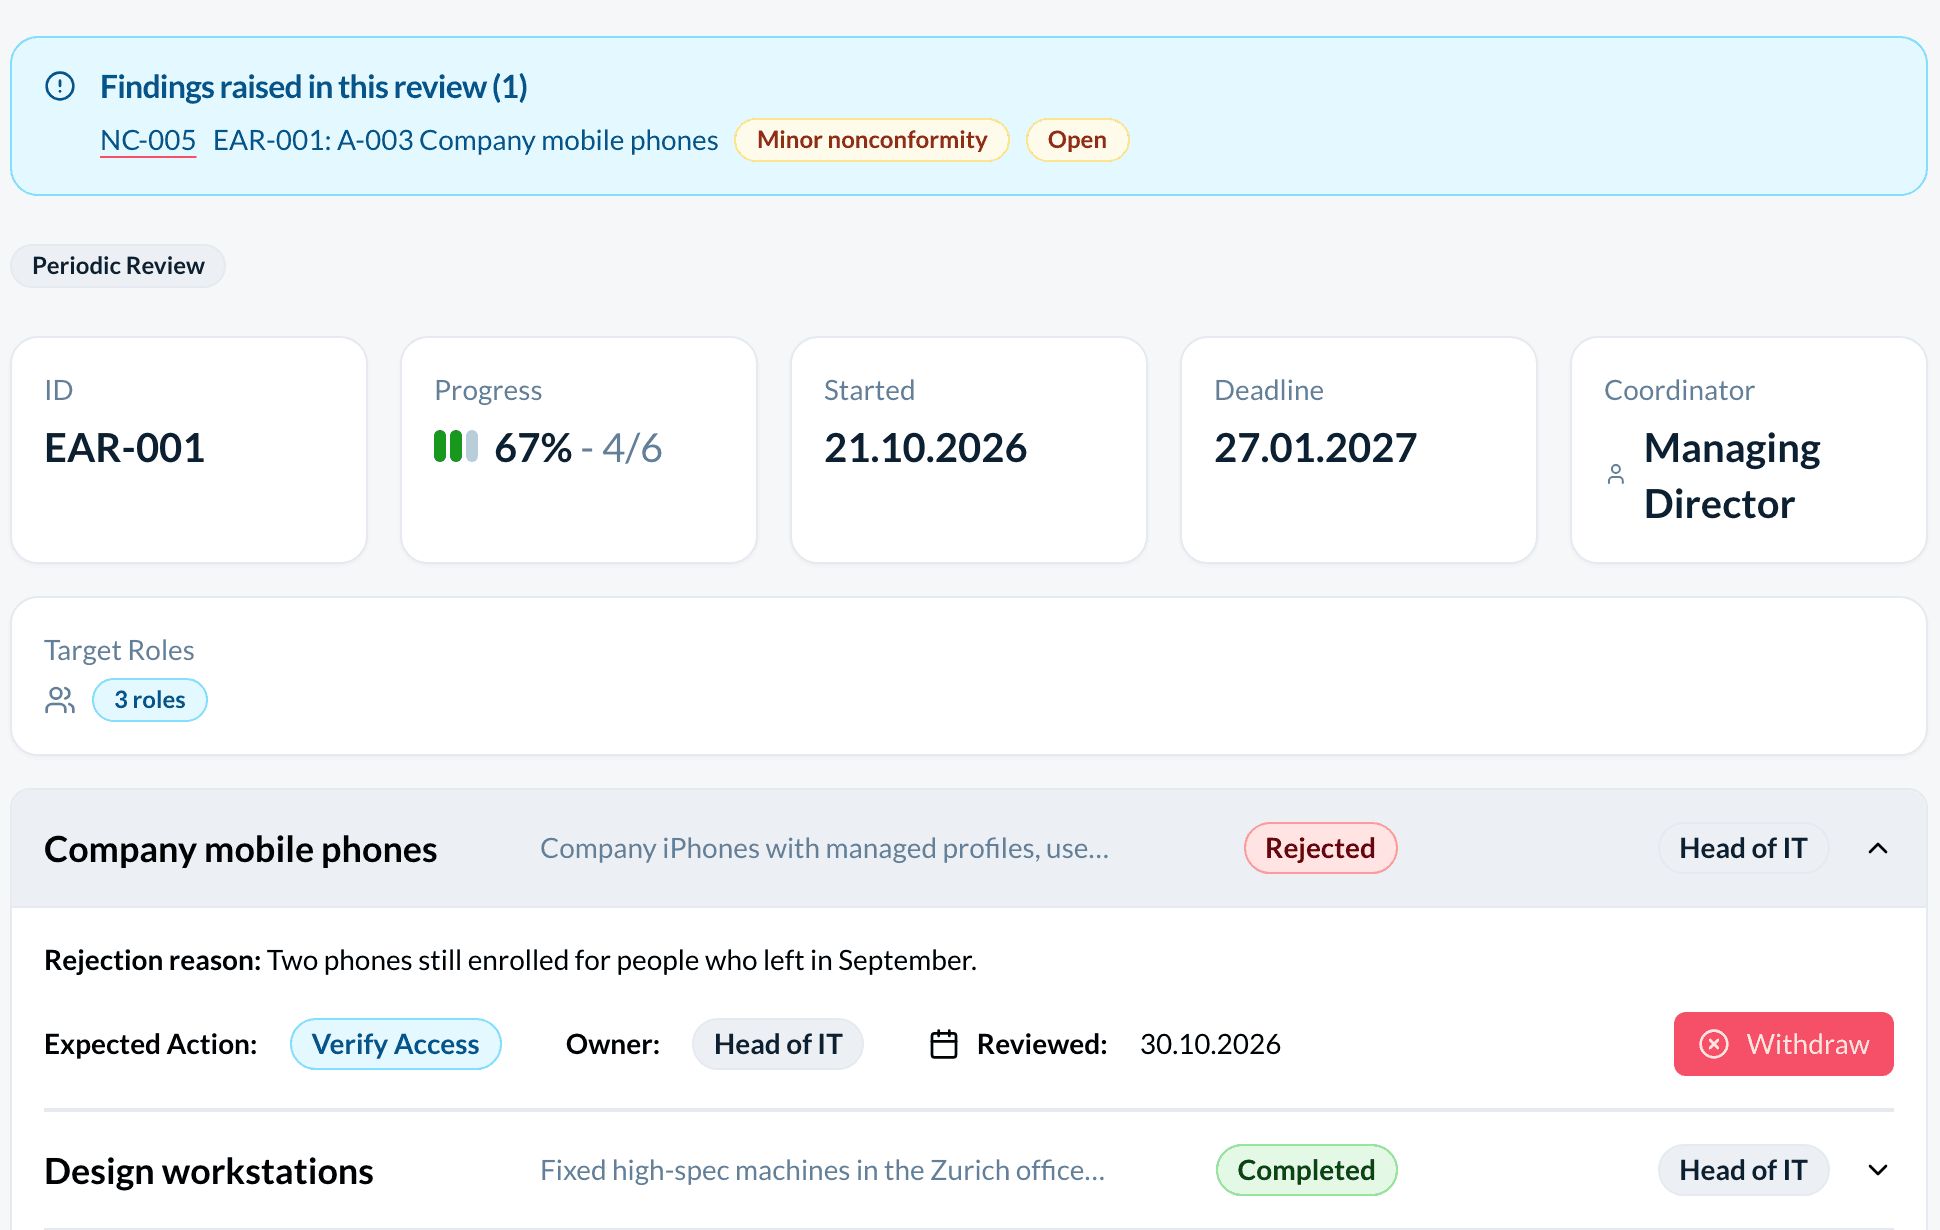Click the findings alert info icon
This screenshot has height=1230, width=1940.
click(x=60, y=87)
